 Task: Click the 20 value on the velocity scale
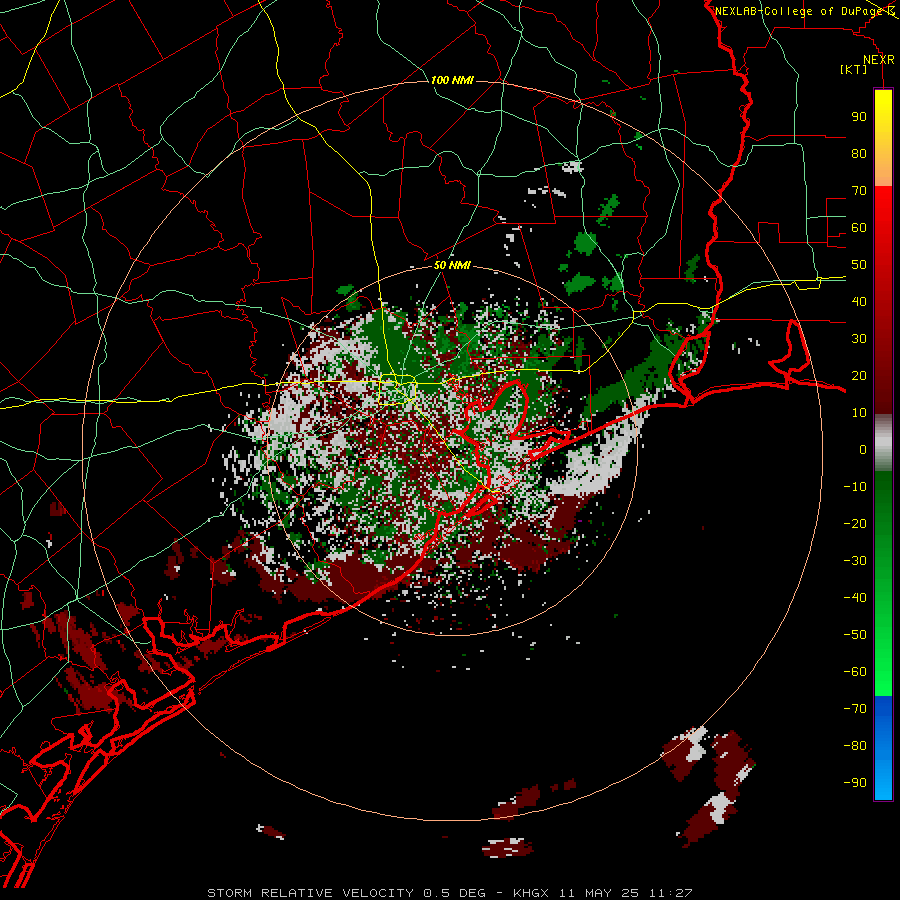click(x=859, y=376)
